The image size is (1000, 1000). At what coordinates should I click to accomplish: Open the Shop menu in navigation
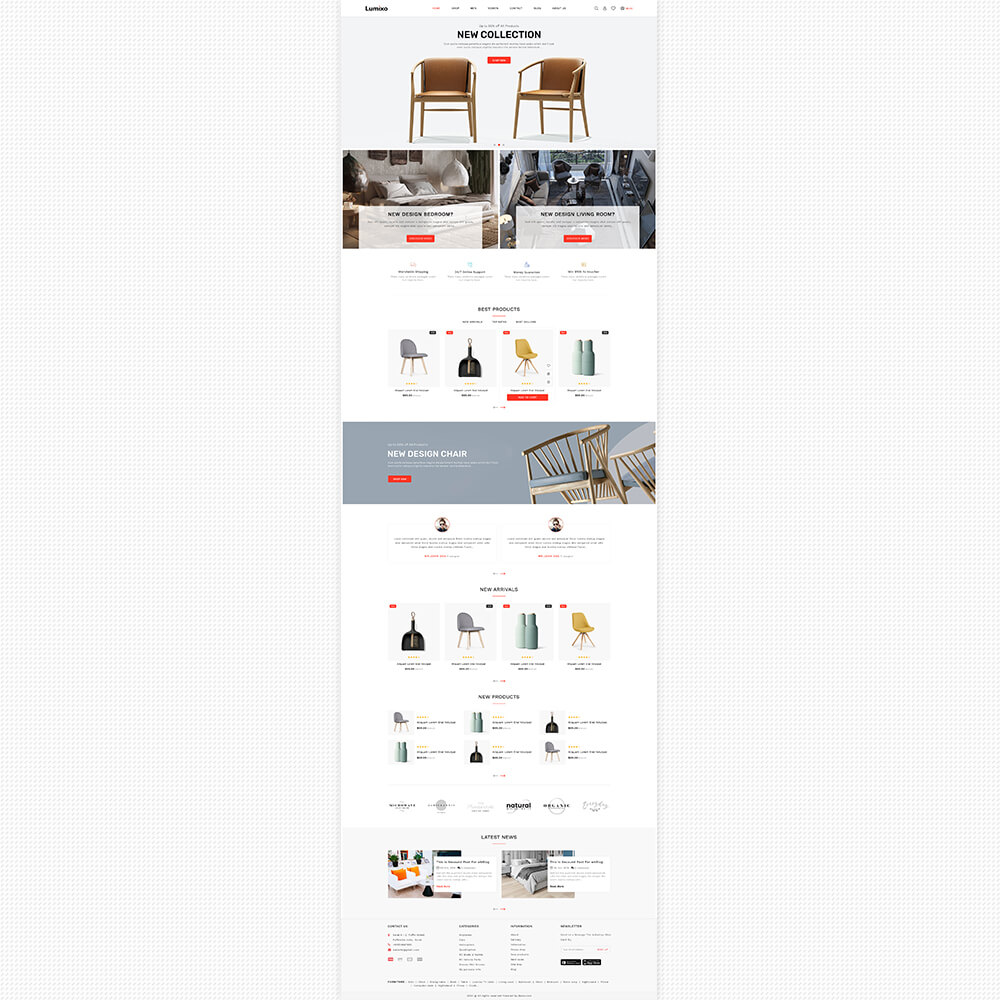coord(455,8)
